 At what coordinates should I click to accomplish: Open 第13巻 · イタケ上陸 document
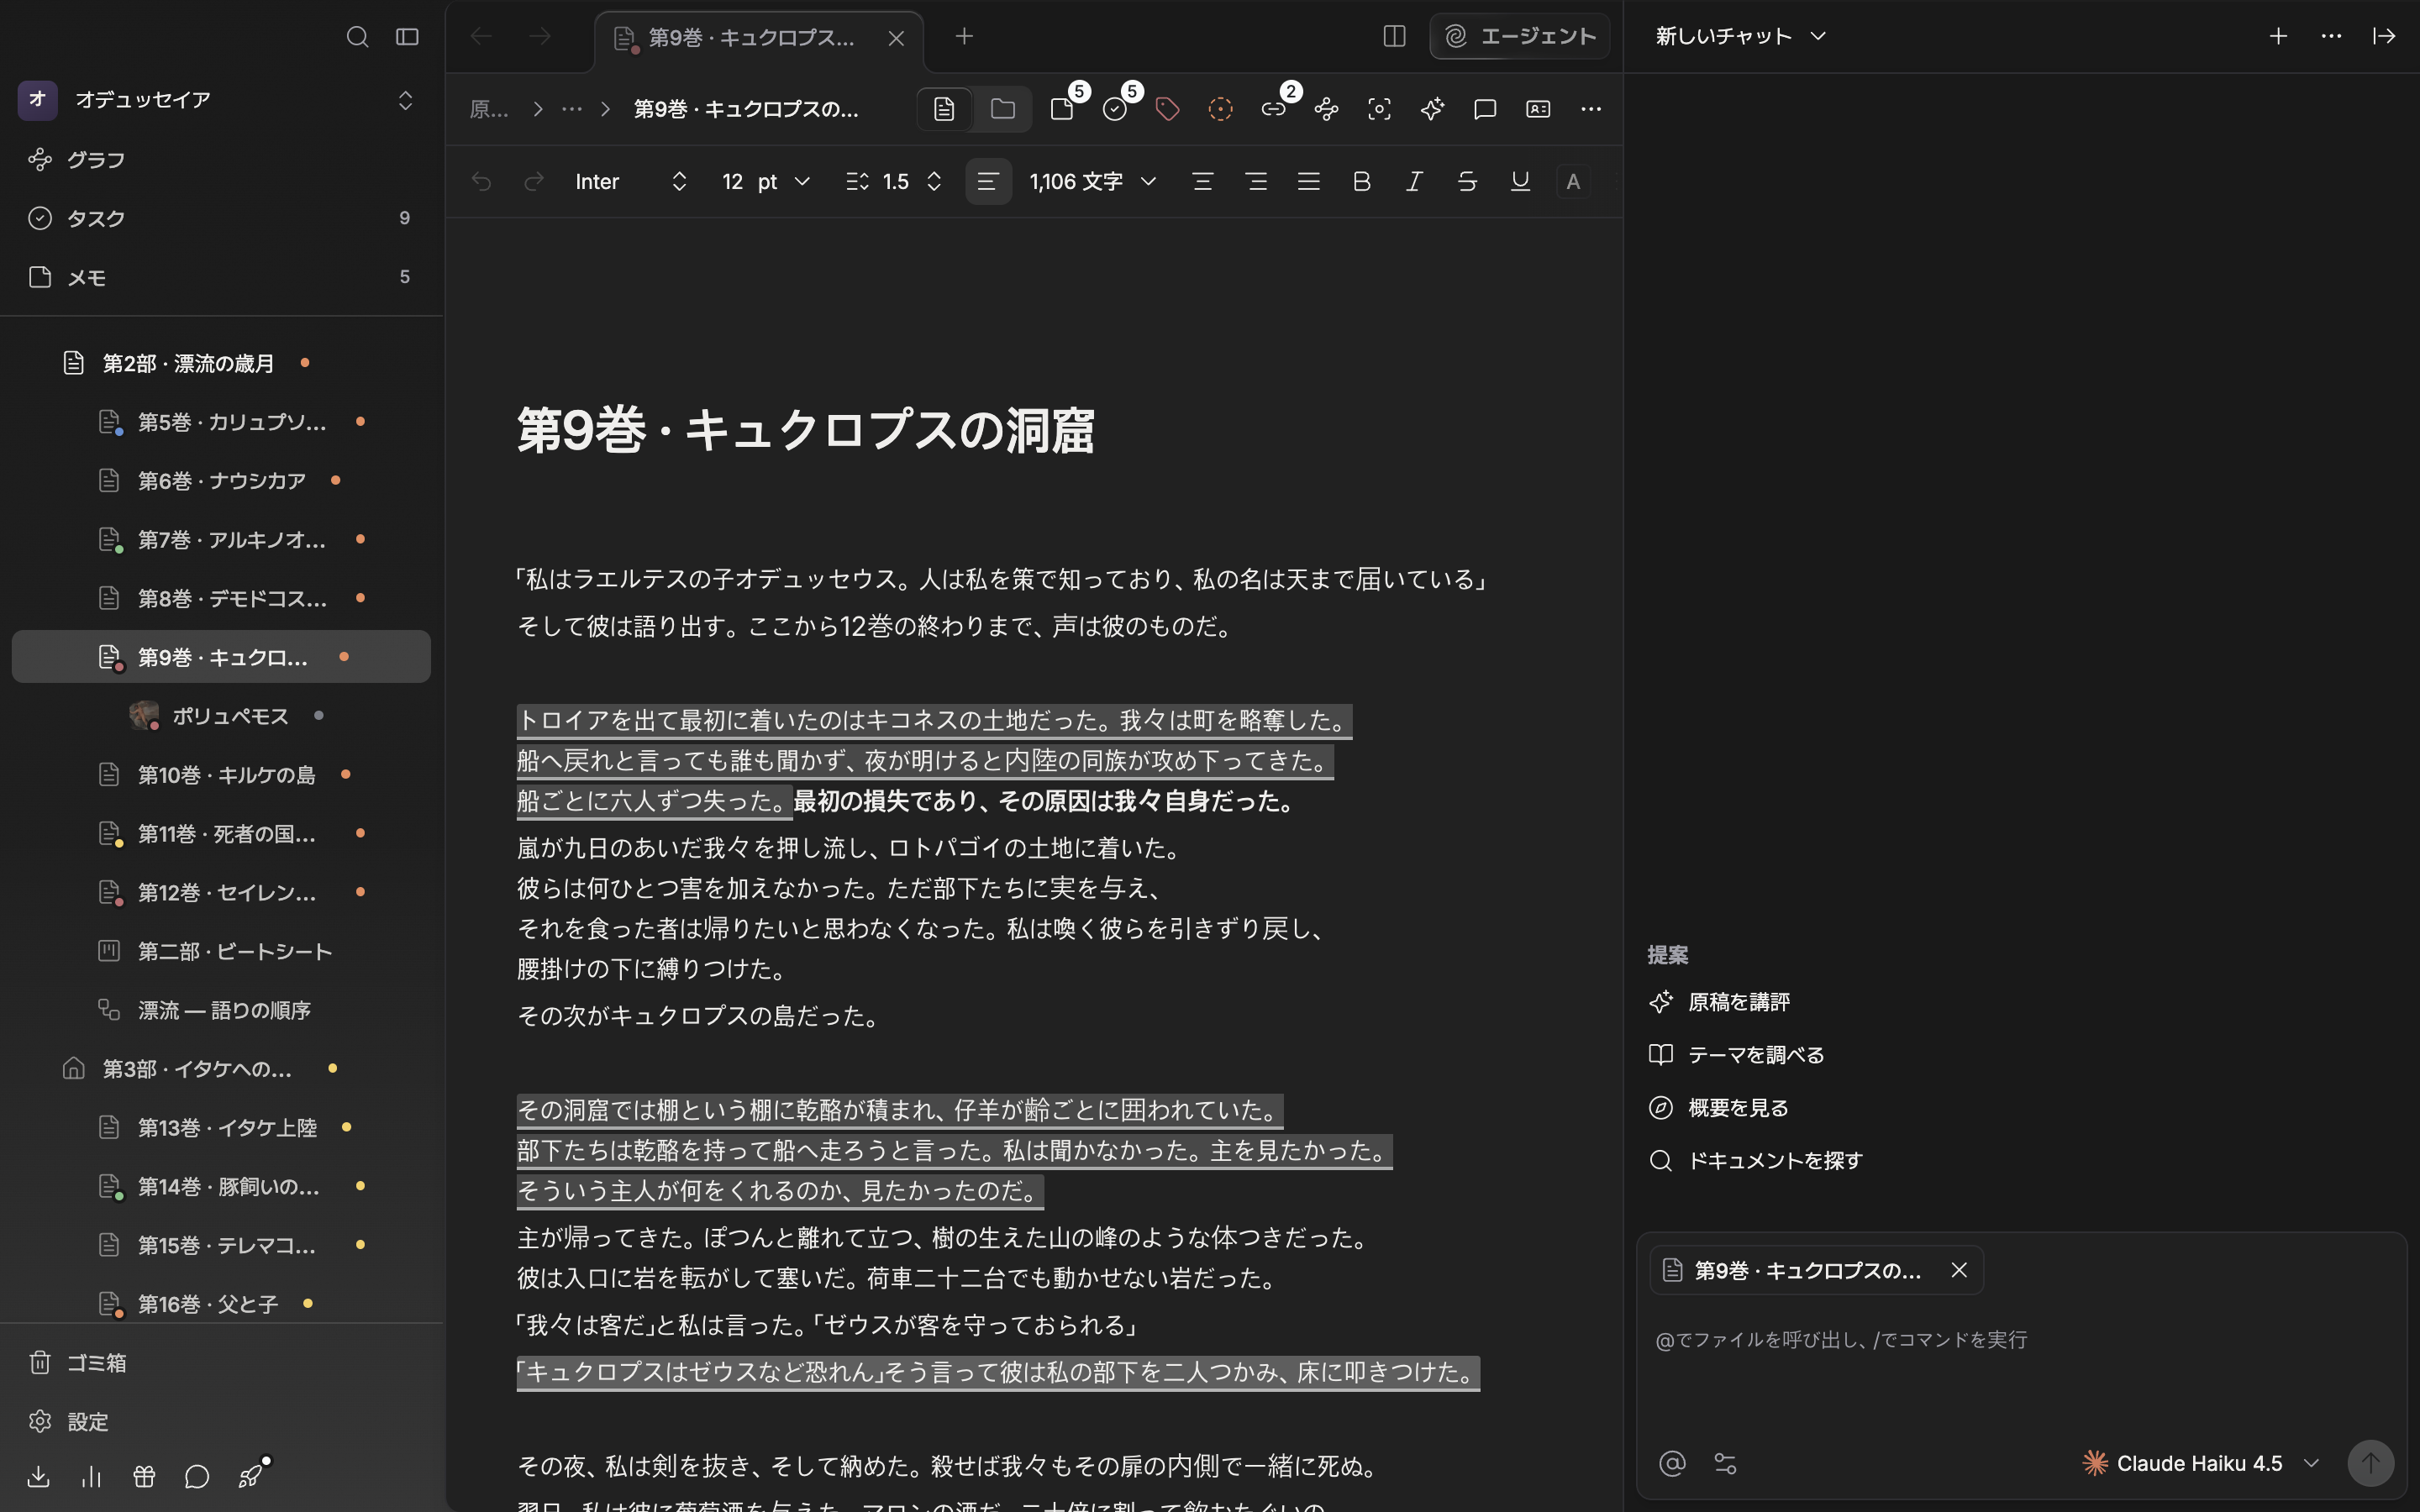[x=221, y=1128]
